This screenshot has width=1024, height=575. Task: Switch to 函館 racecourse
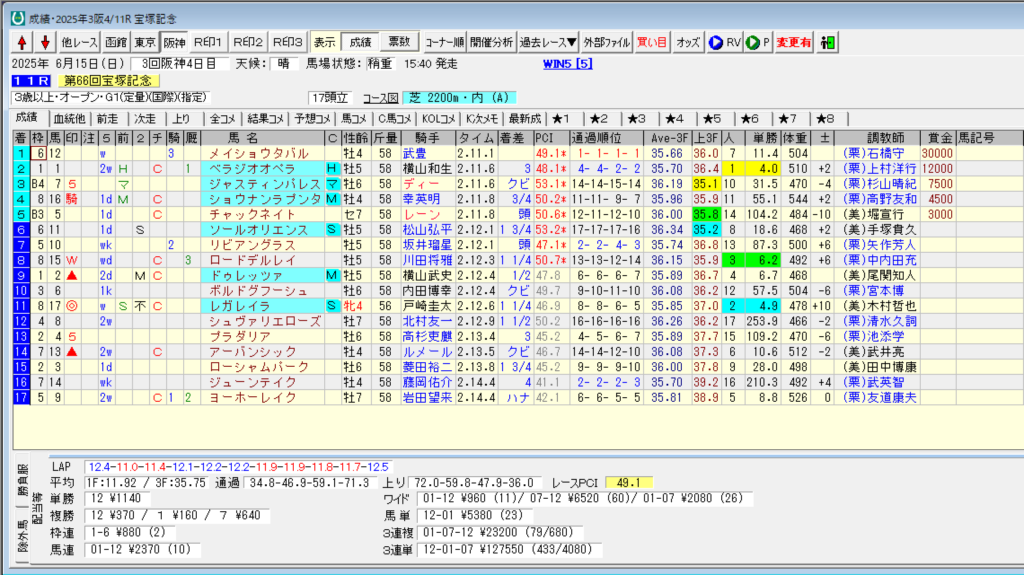tap(116, 42)
